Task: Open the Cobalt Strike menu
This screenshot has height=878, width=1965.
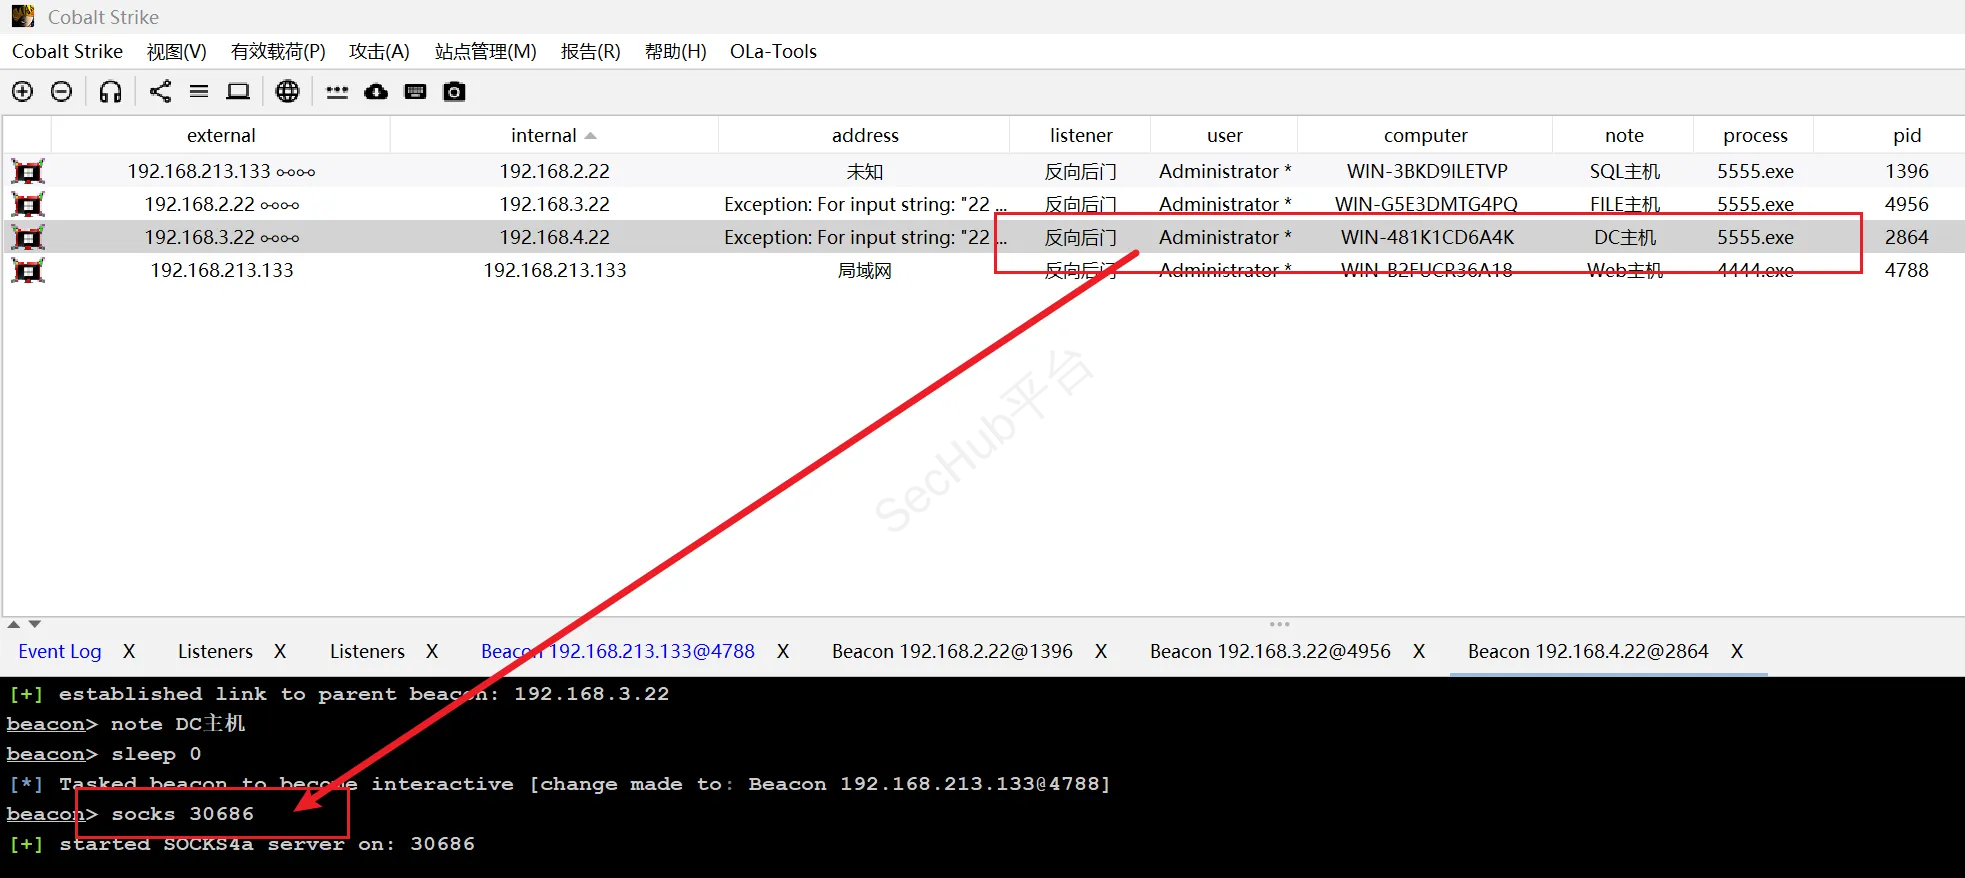Action: click(67, 51)
